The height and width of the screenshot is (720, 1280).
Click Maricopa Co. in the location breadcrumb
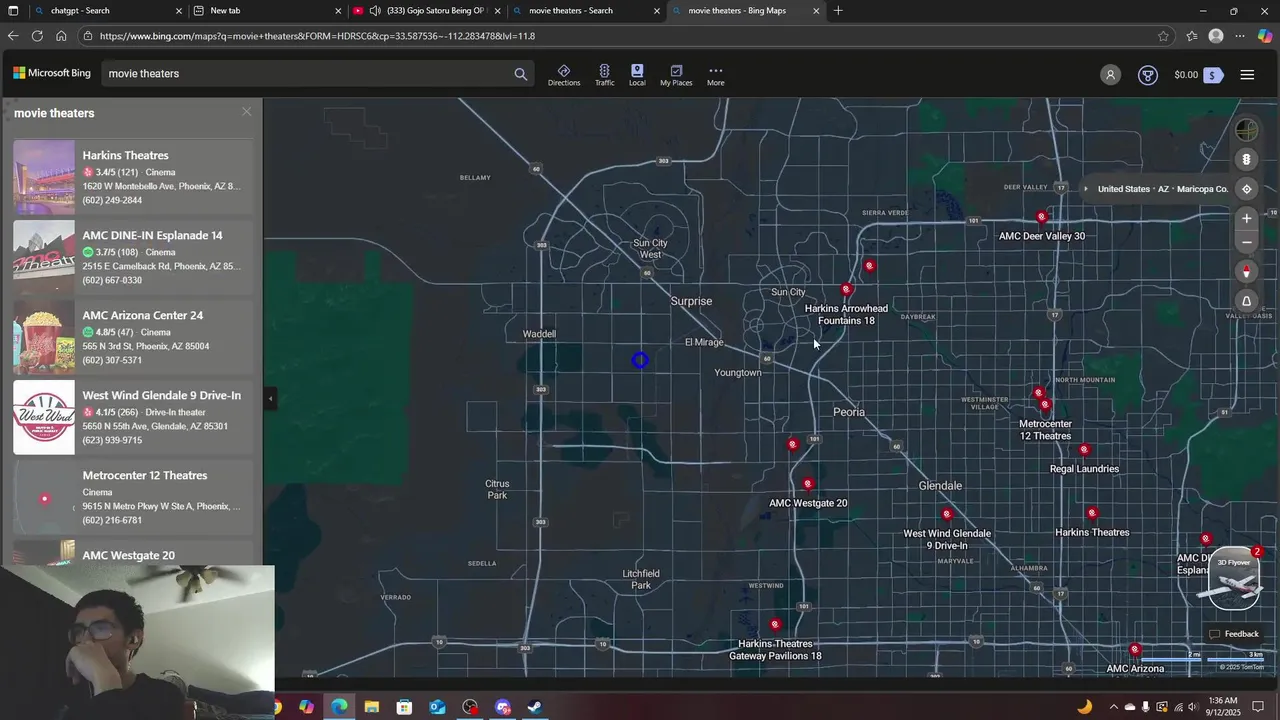[1202, 189]
